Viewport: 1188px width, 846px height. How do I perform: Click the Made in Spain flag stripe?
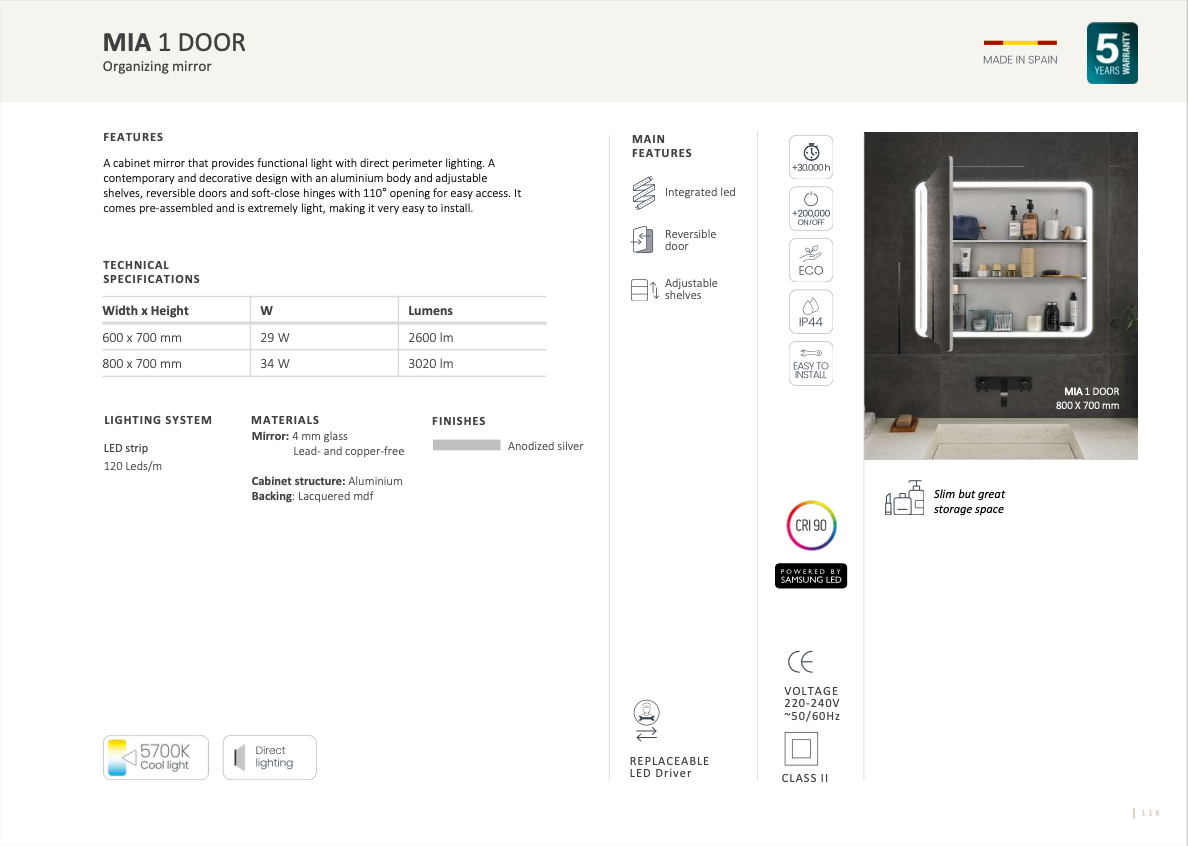1020,43
